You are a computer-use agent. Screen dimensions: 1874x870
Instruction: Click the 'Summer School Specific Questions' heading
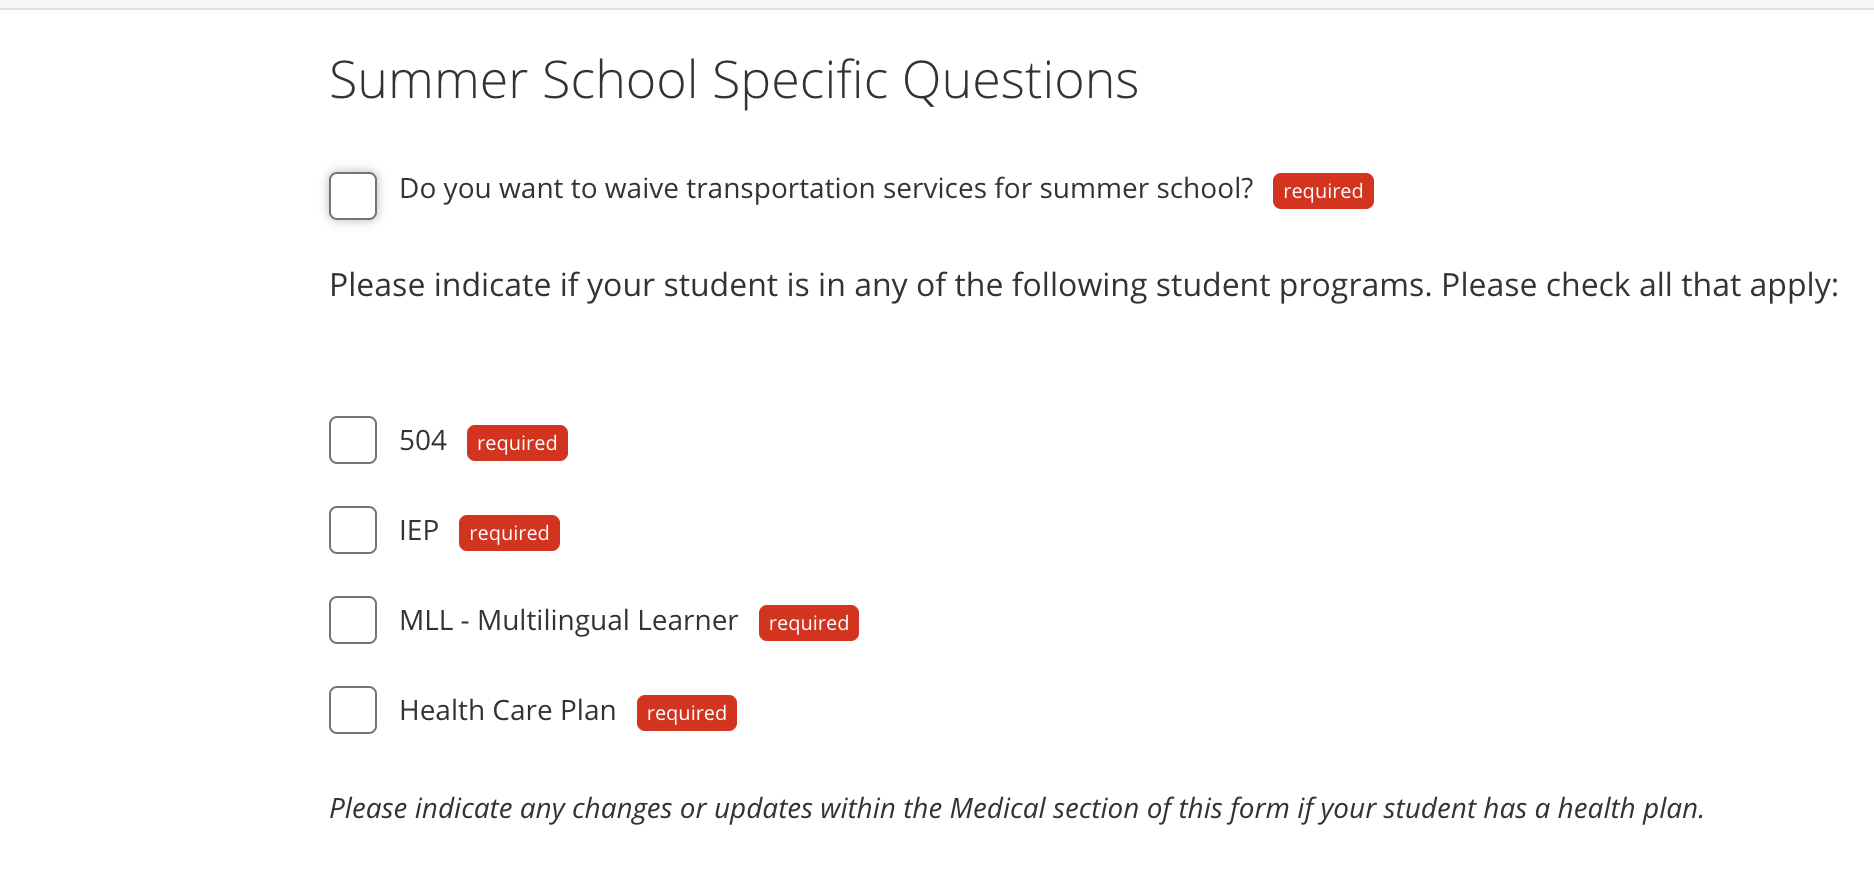pyautogui.click(x=733, y=80)
